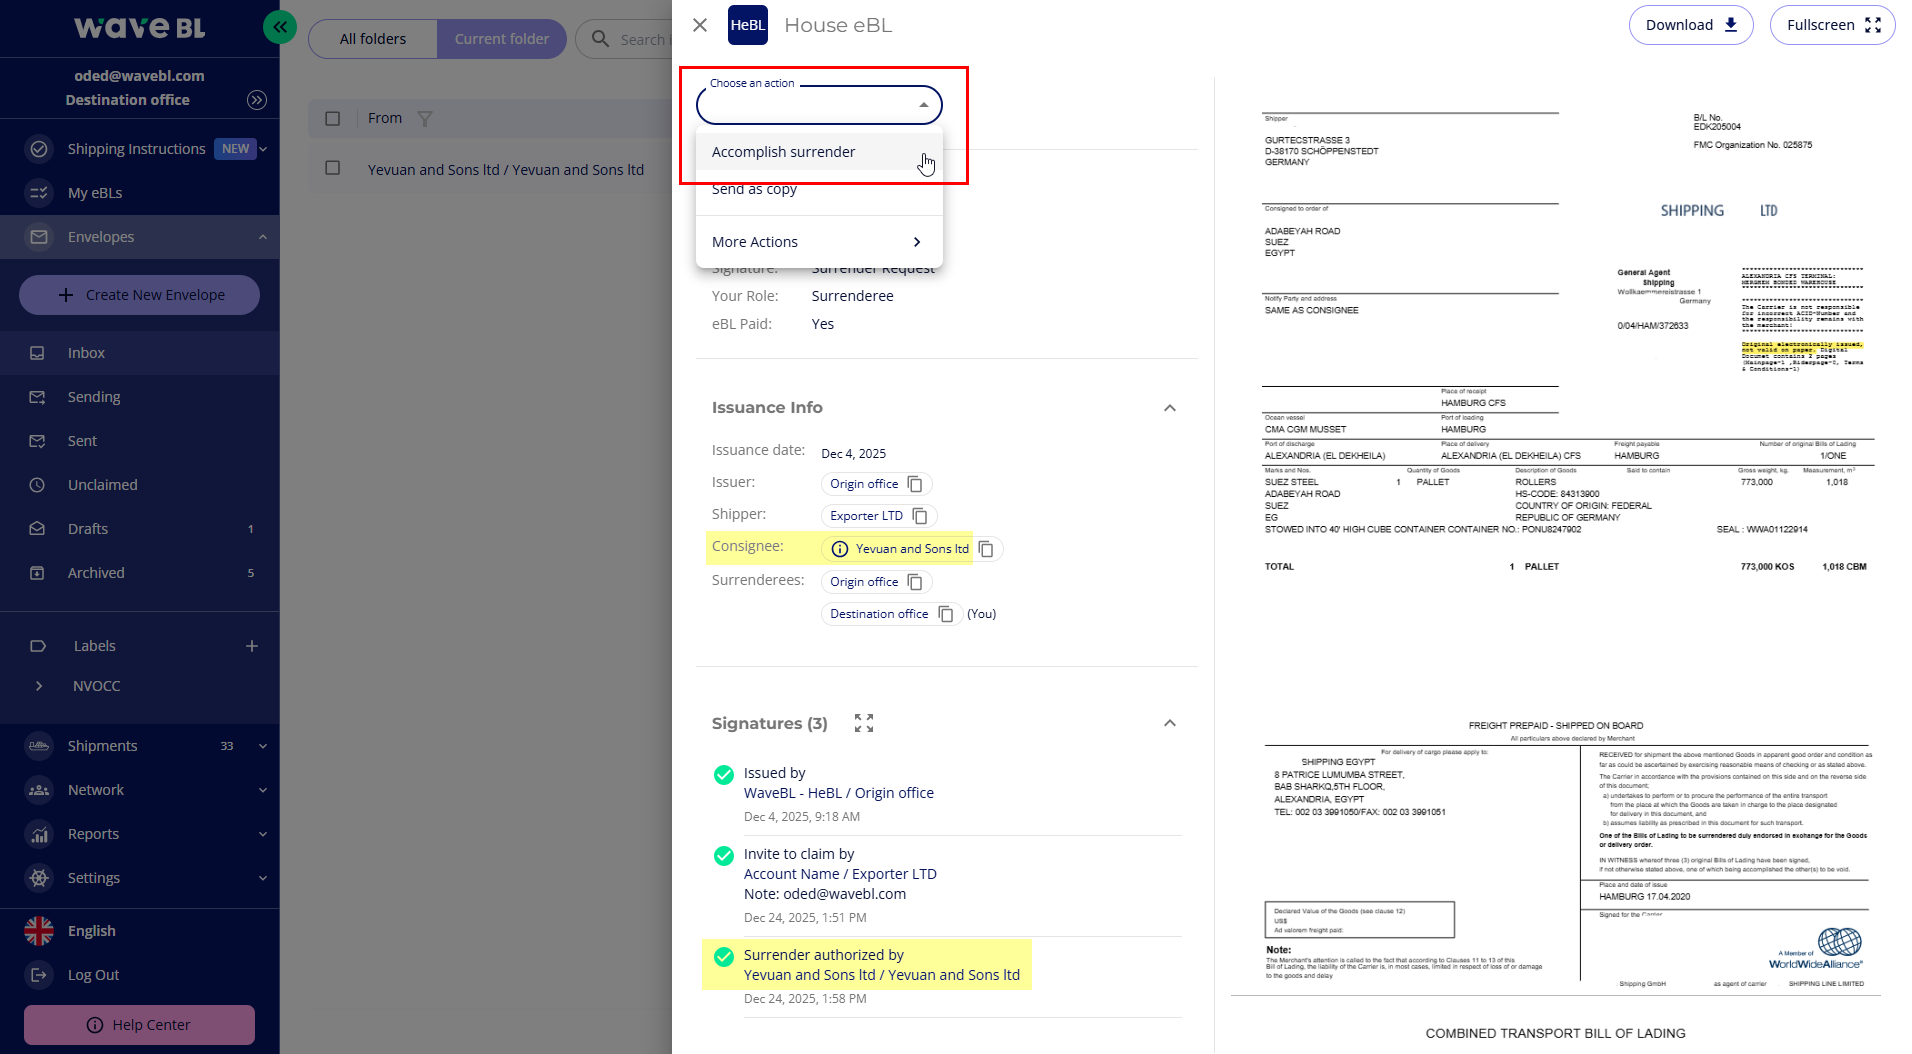Open the Help Center
The width and height of the screenshot is (1912, 1054).
pos(139,1025)
